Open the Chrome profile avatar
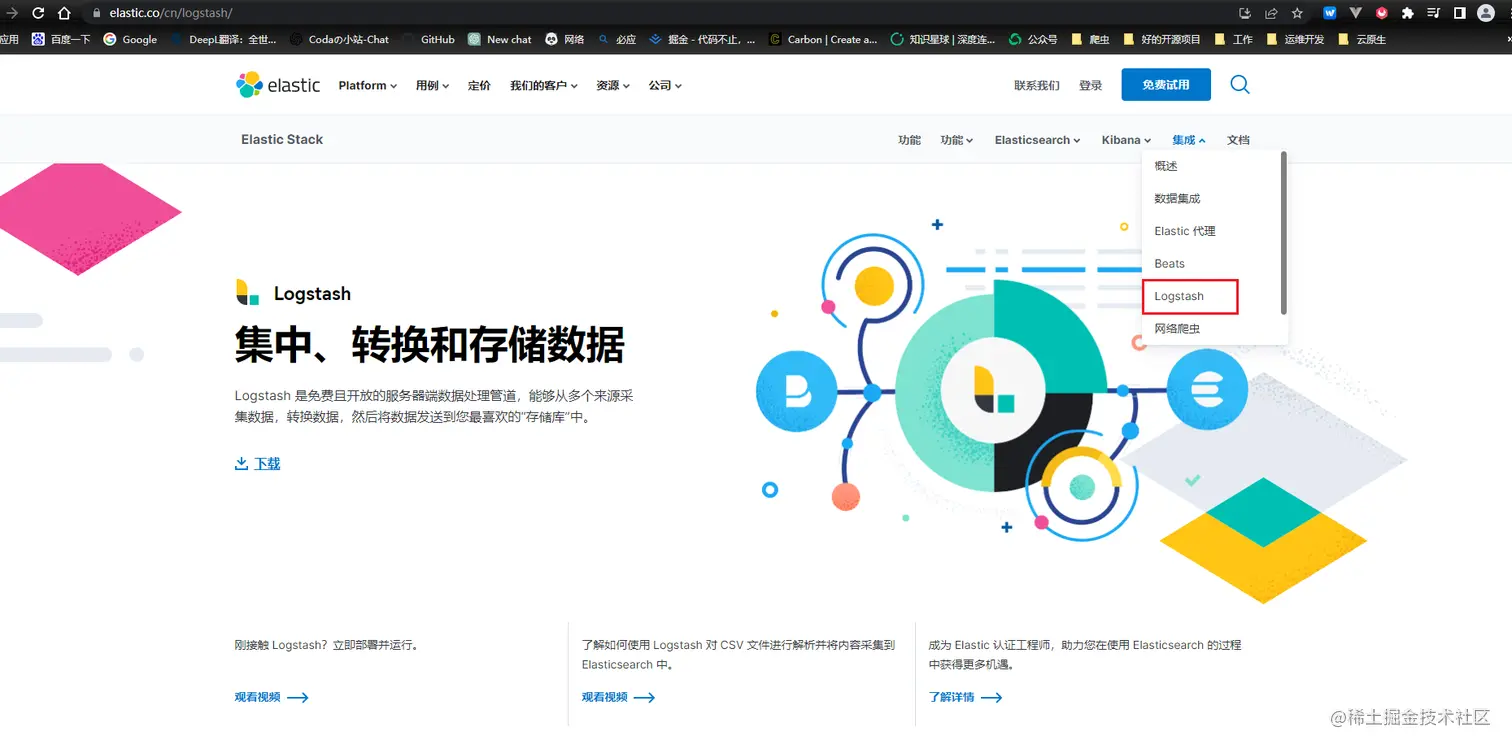The image size is (1512, 749). (x=1486, y=13)
